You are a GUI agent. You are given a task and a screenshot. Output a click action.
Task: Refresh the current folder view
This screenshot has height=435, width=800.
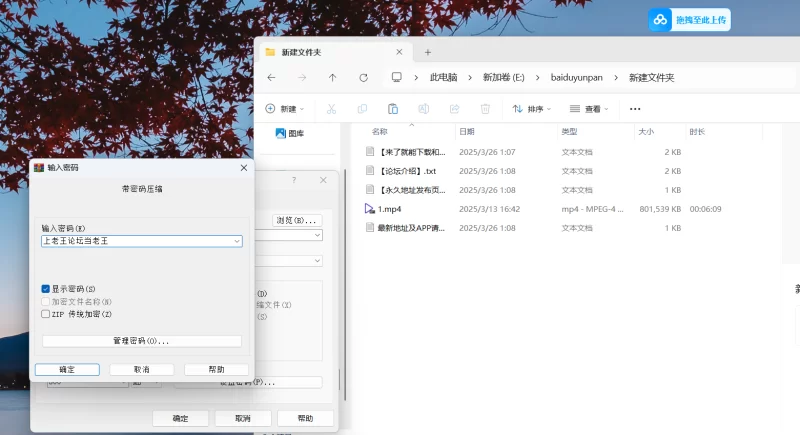tap(363, 77)
